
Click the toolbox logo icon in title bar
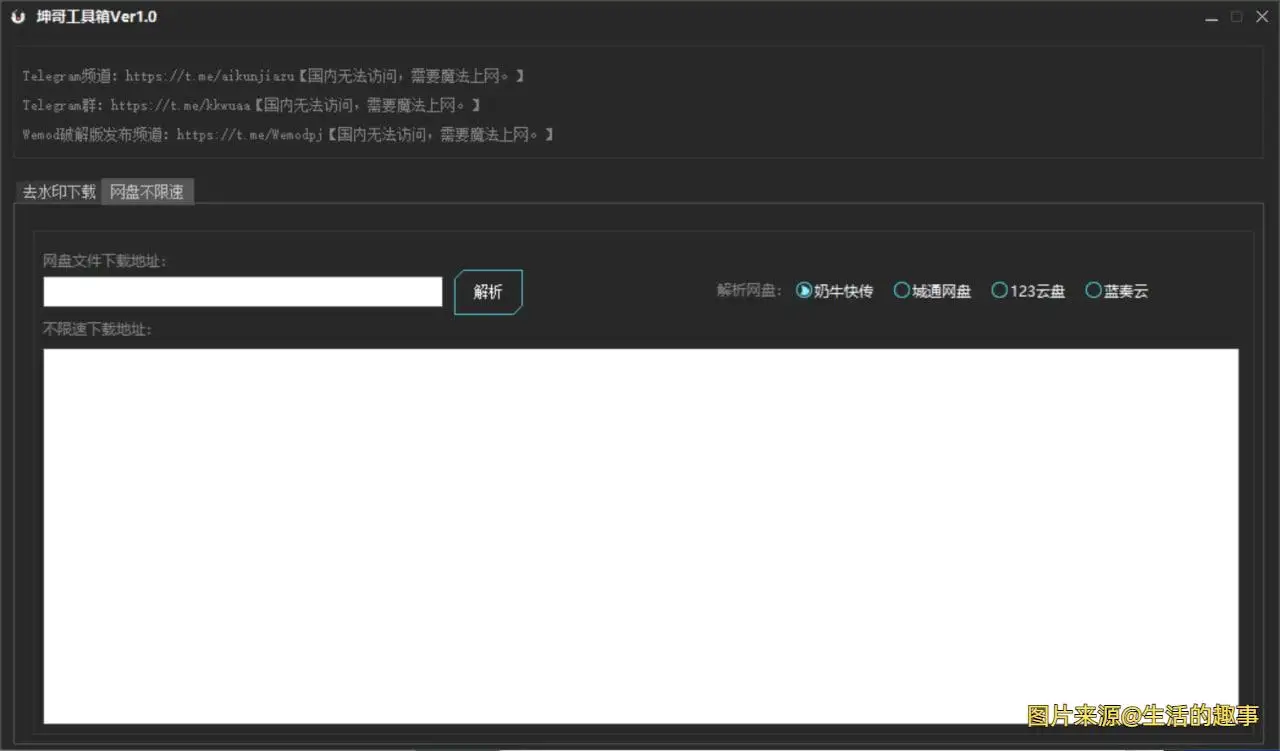[17, 16]
